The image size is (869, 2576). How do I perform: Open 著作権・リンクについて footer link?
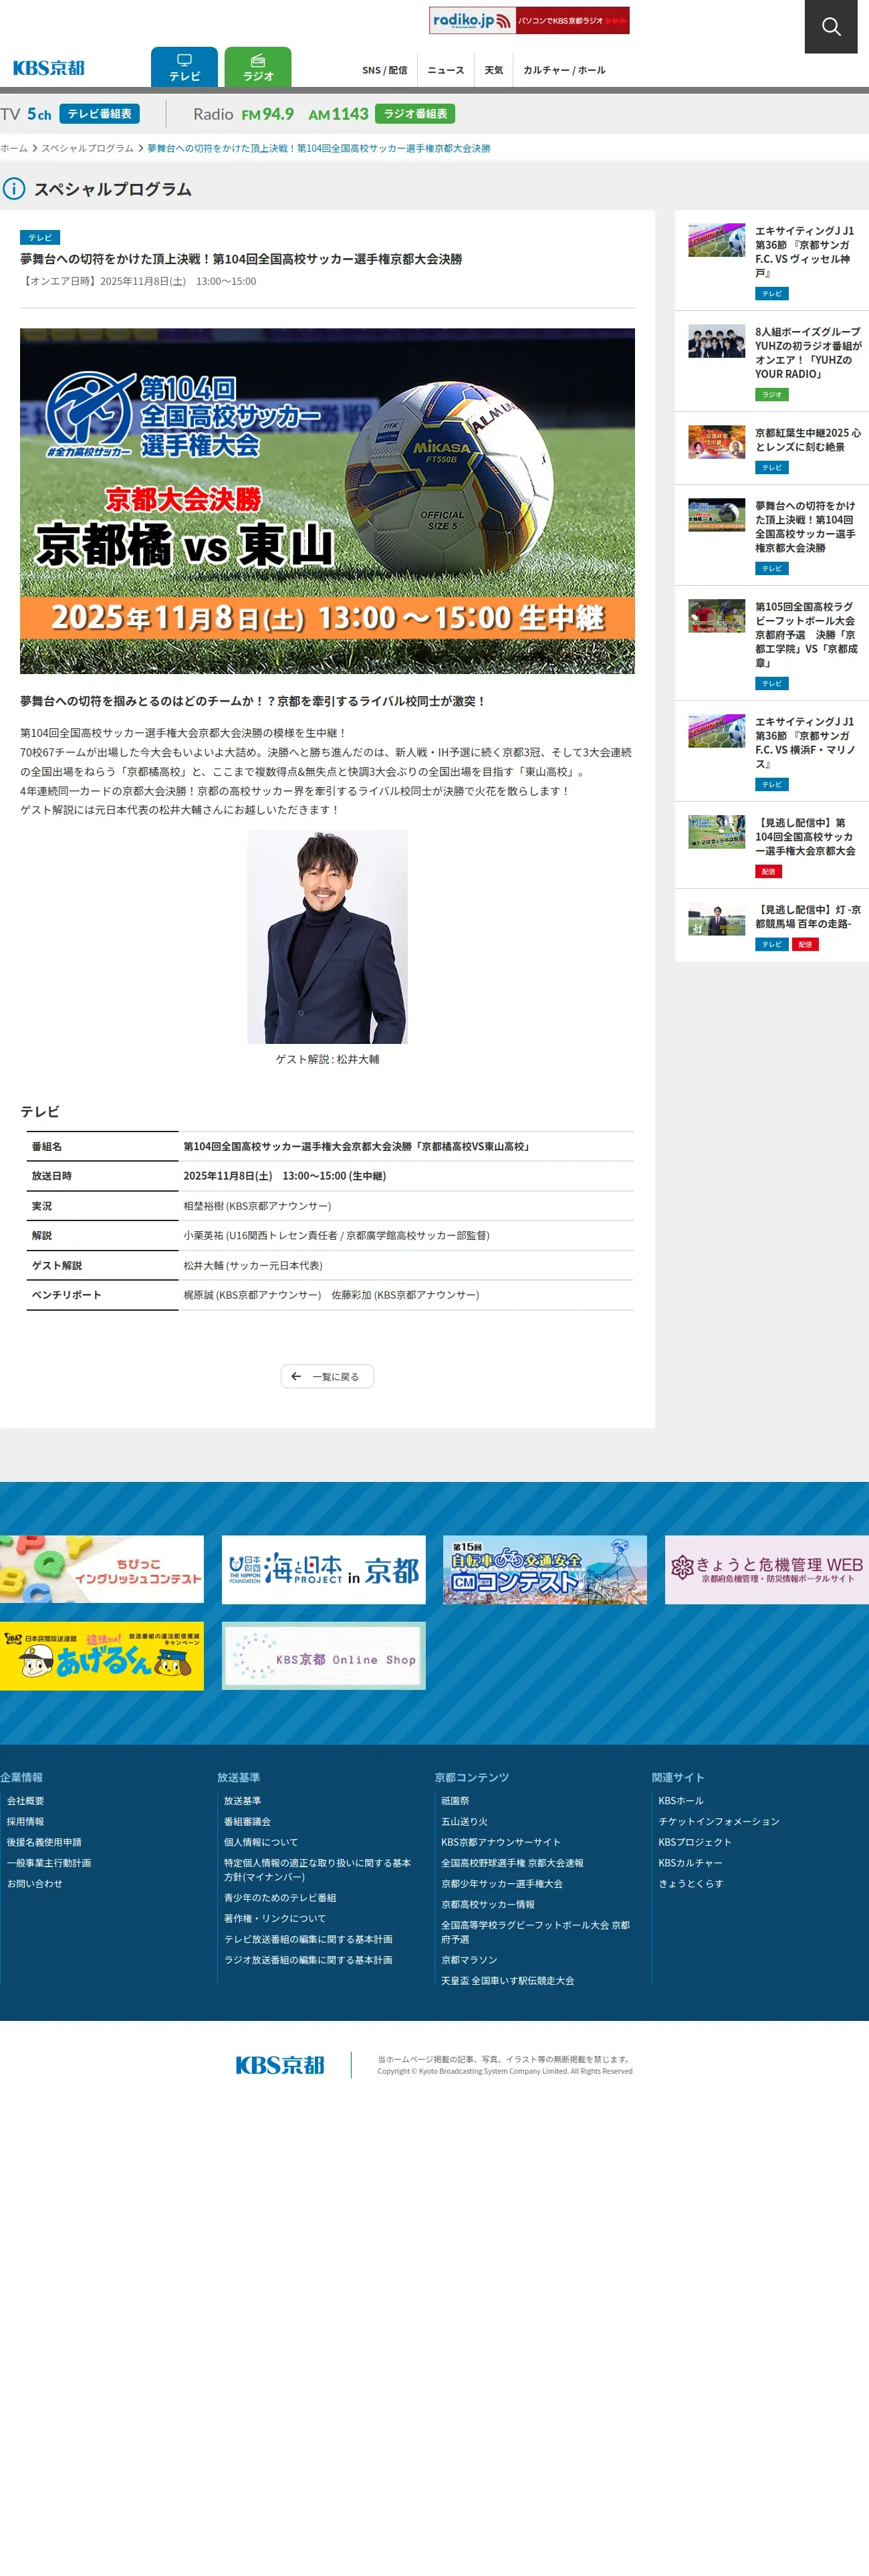click(274, 1918)
